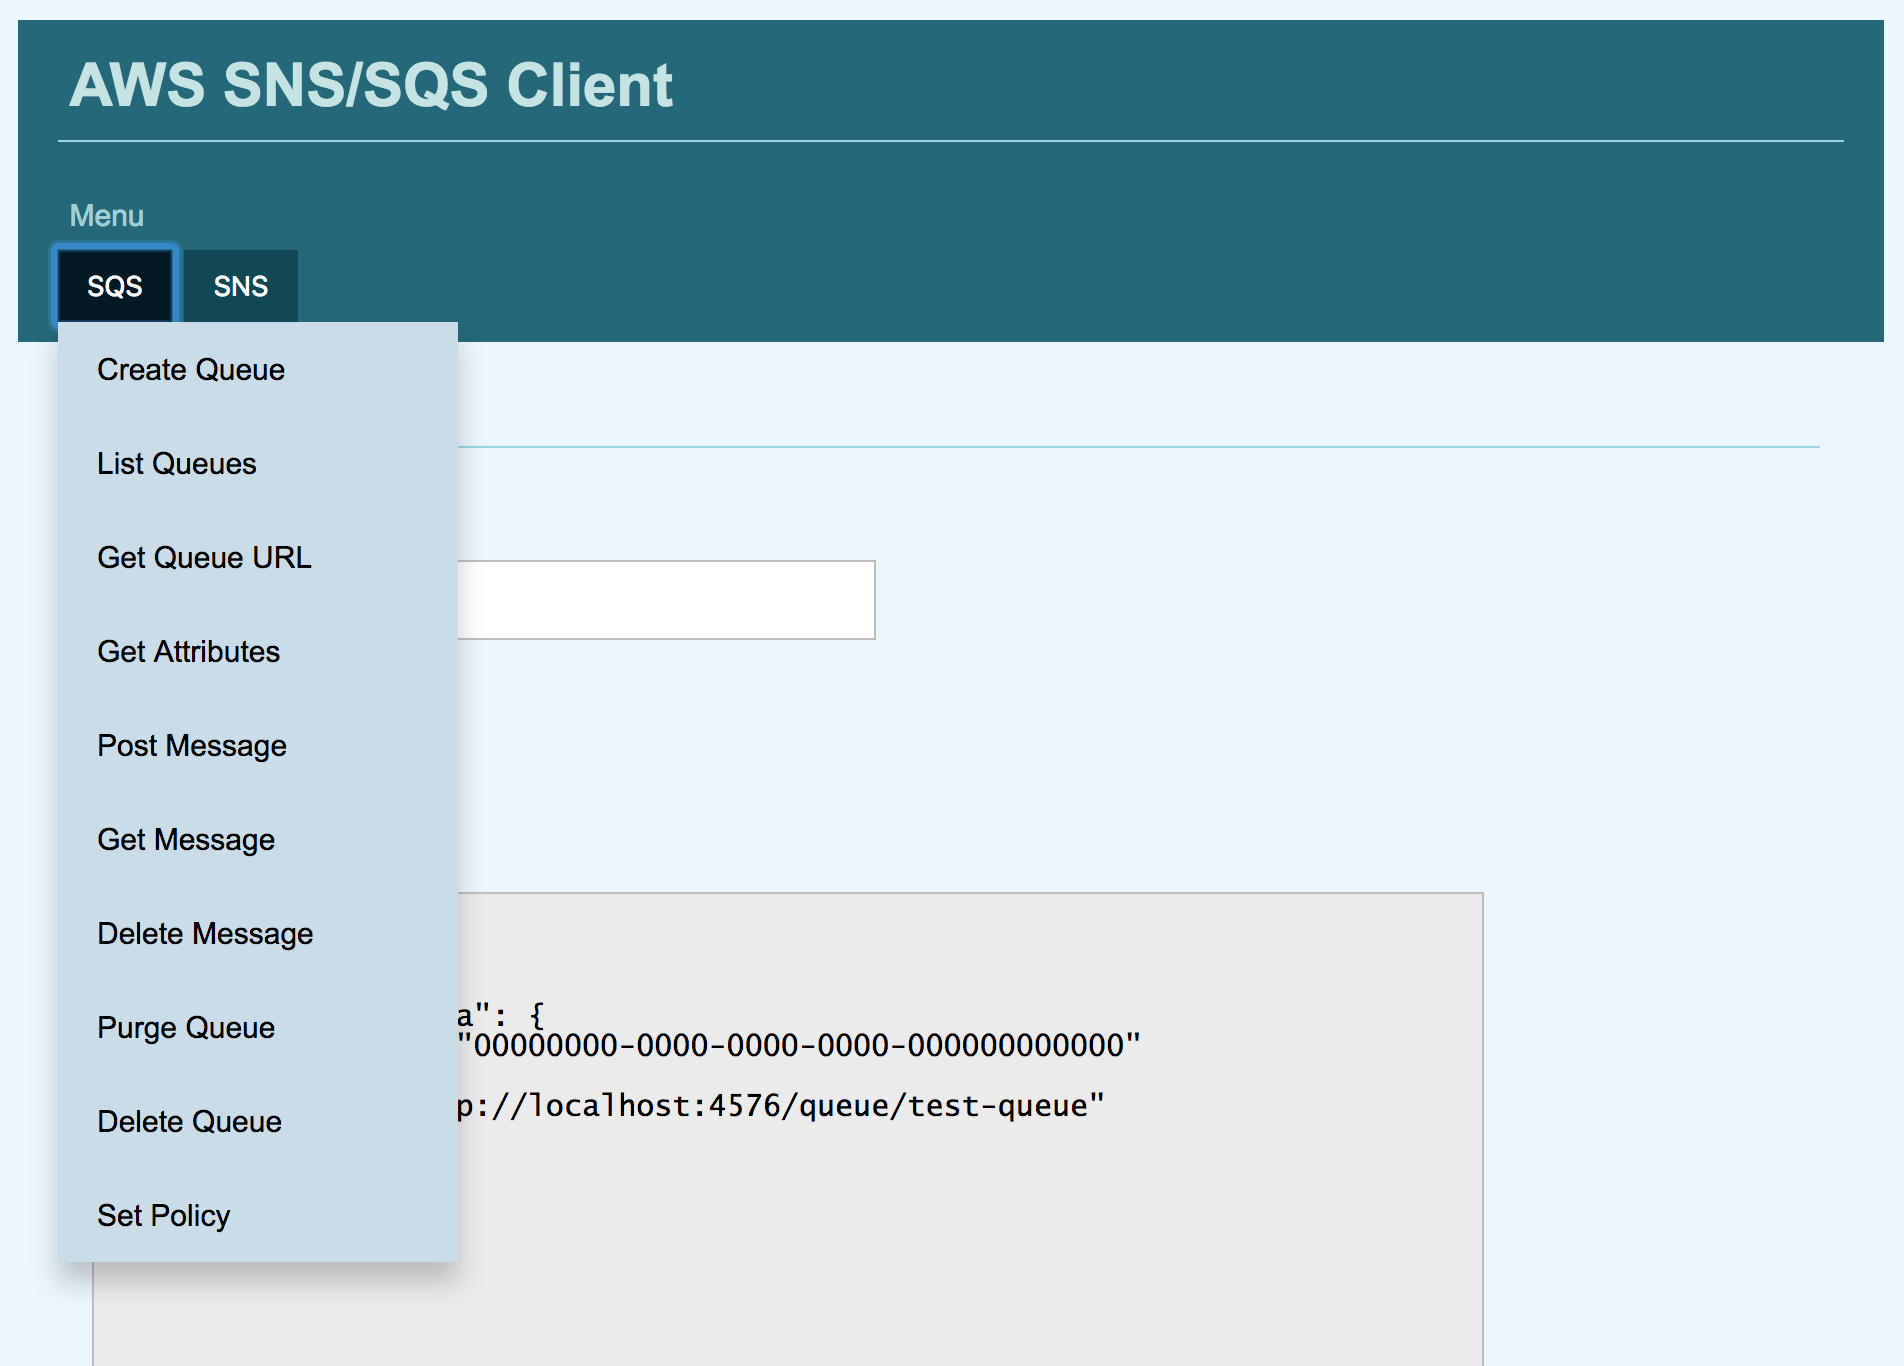Open the Get Queue URL option

[204, 558]
